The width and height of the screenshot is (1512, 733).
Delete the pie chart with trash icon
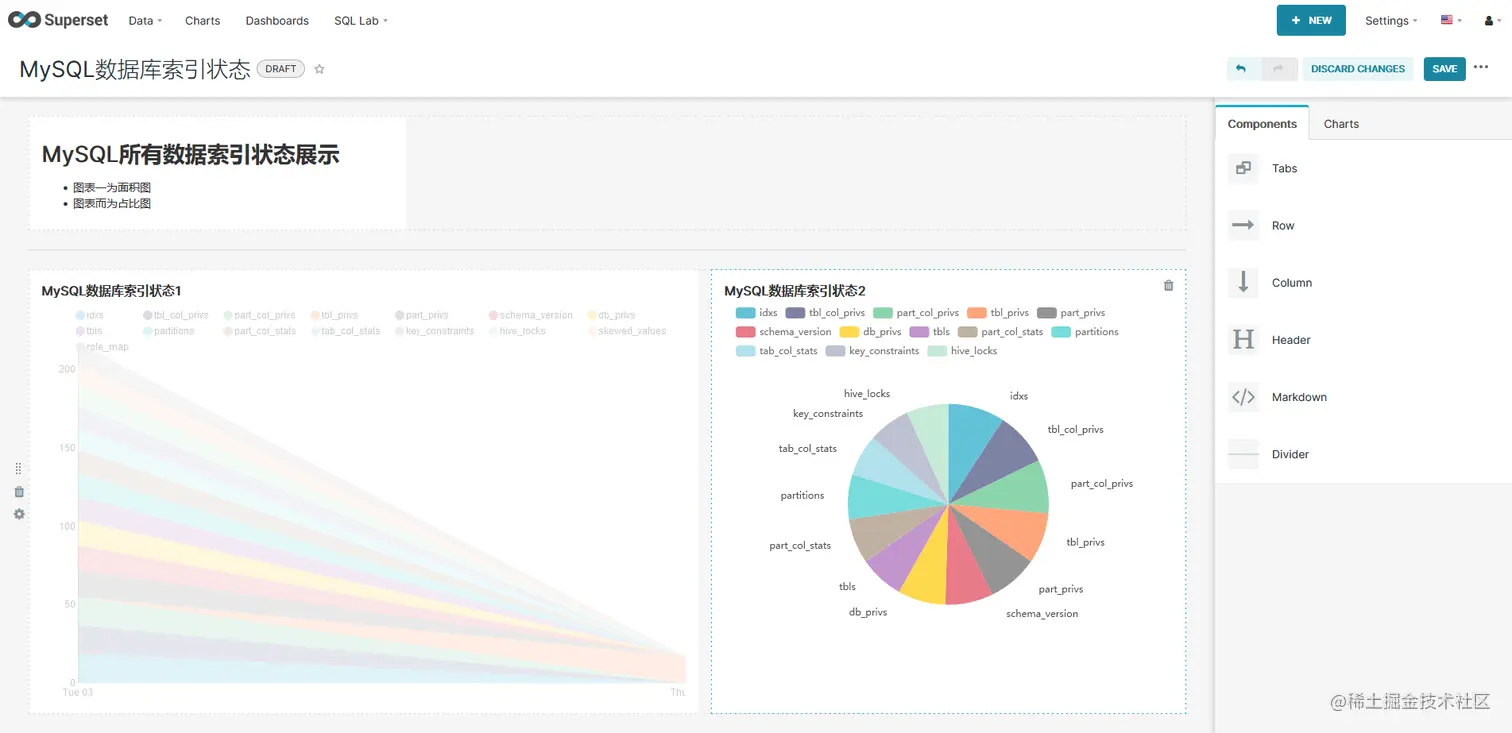[1169, 286]
